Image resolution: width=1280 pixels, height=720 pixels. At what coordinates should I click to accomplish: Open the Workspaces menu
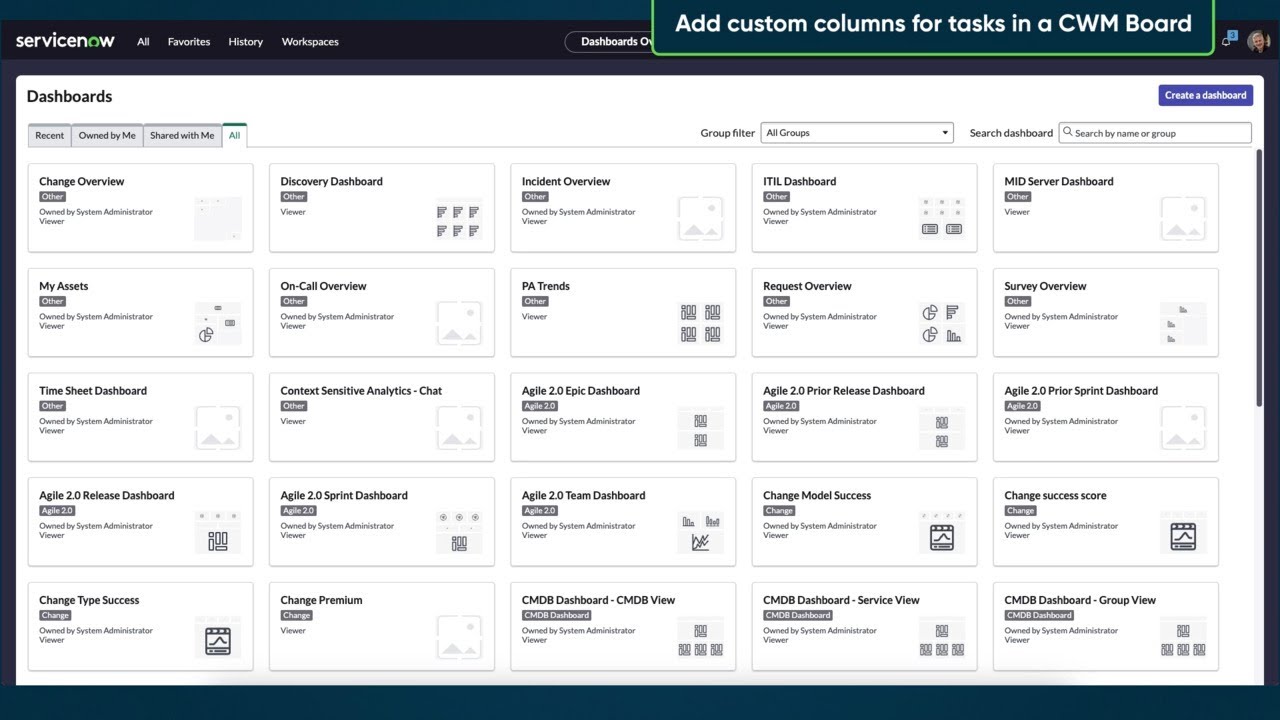[x=310, y=41]
